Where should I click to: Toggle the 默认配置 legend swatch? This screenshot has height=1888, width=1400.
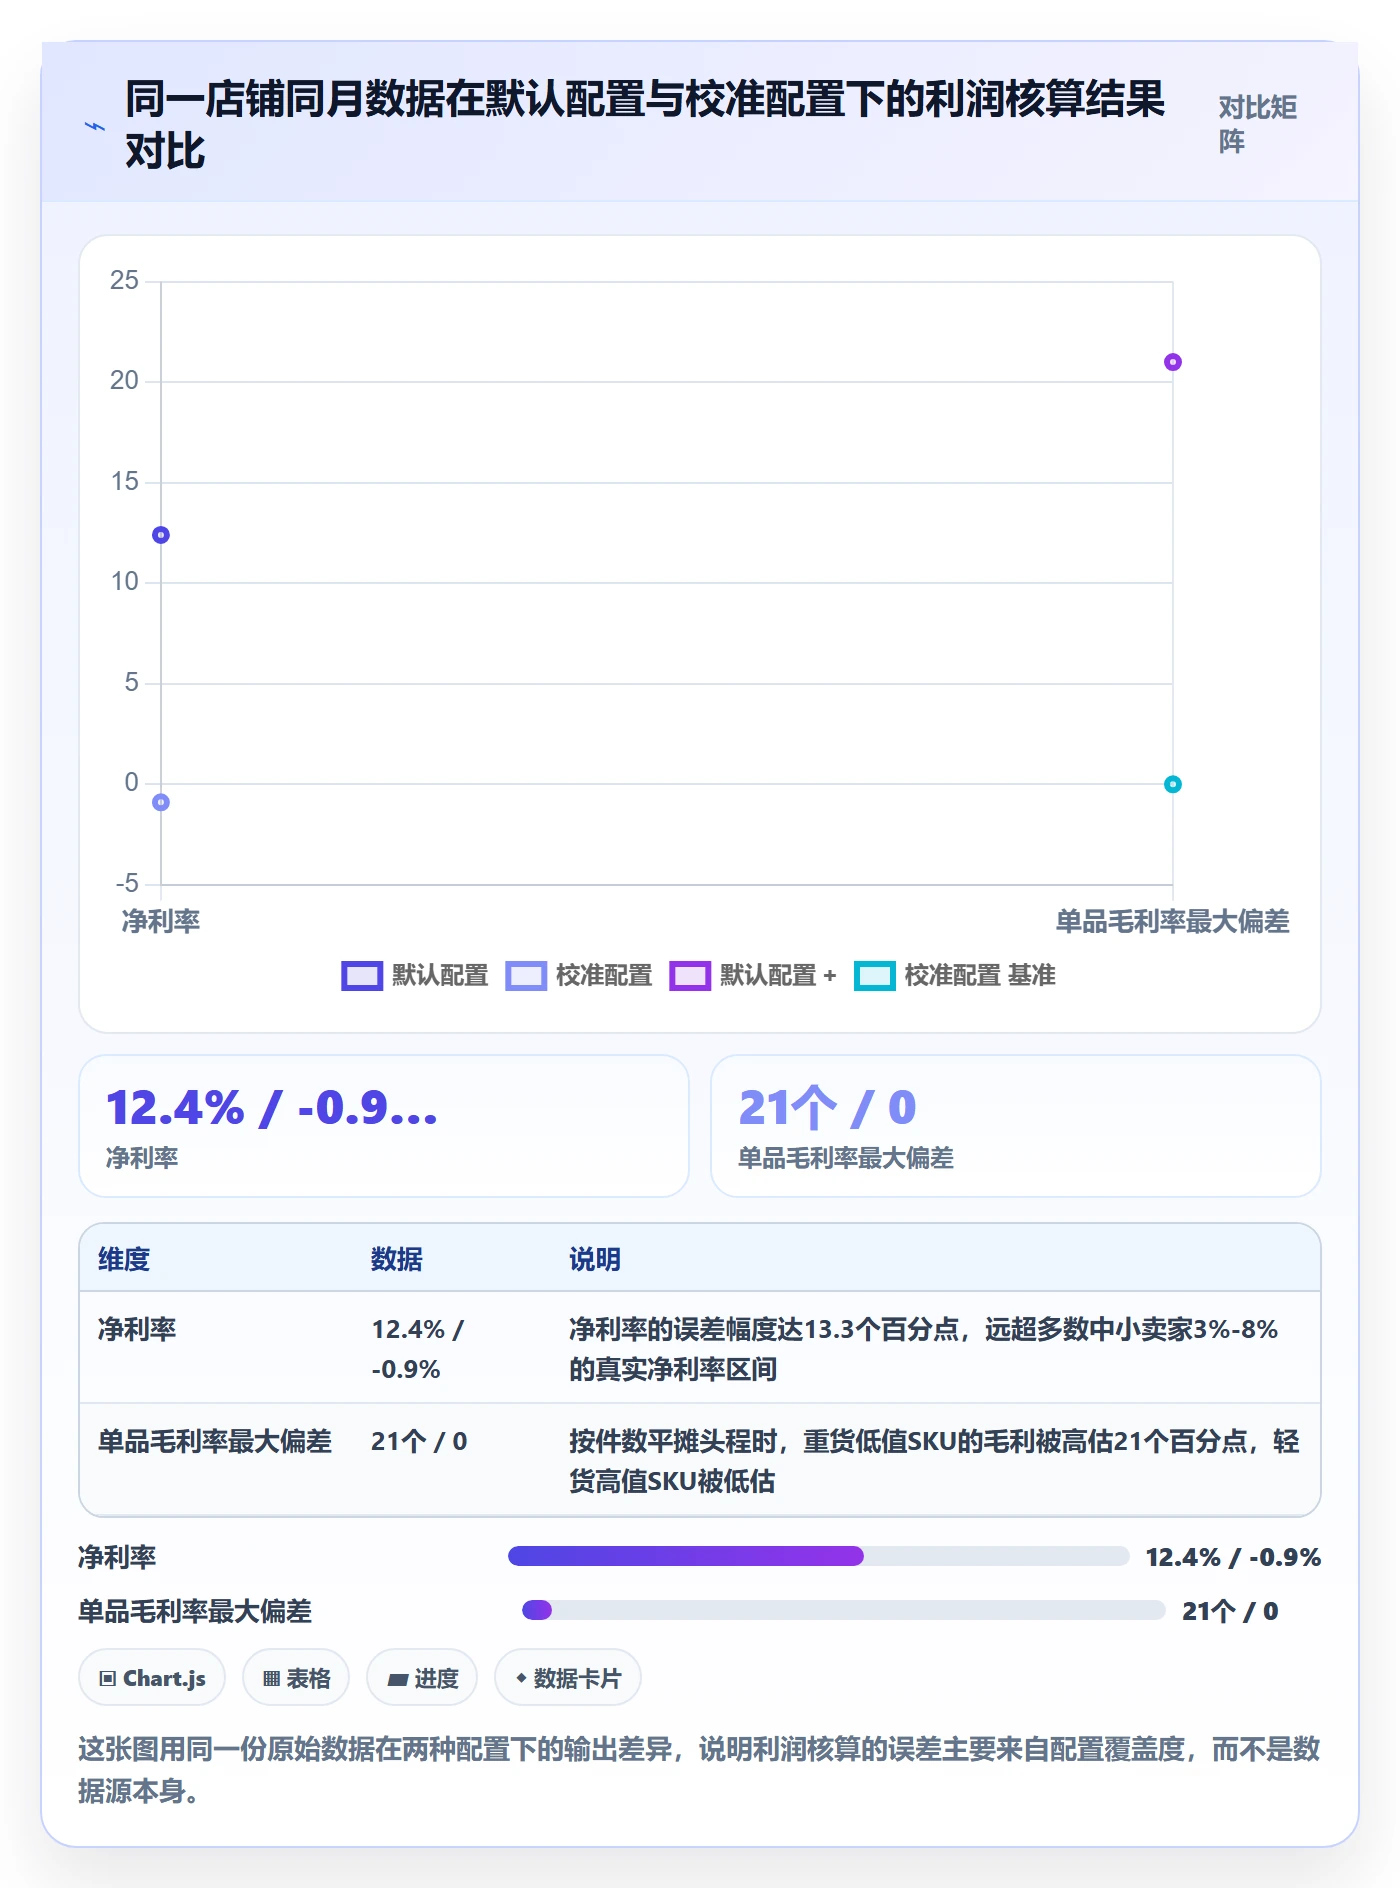[362, 976]
